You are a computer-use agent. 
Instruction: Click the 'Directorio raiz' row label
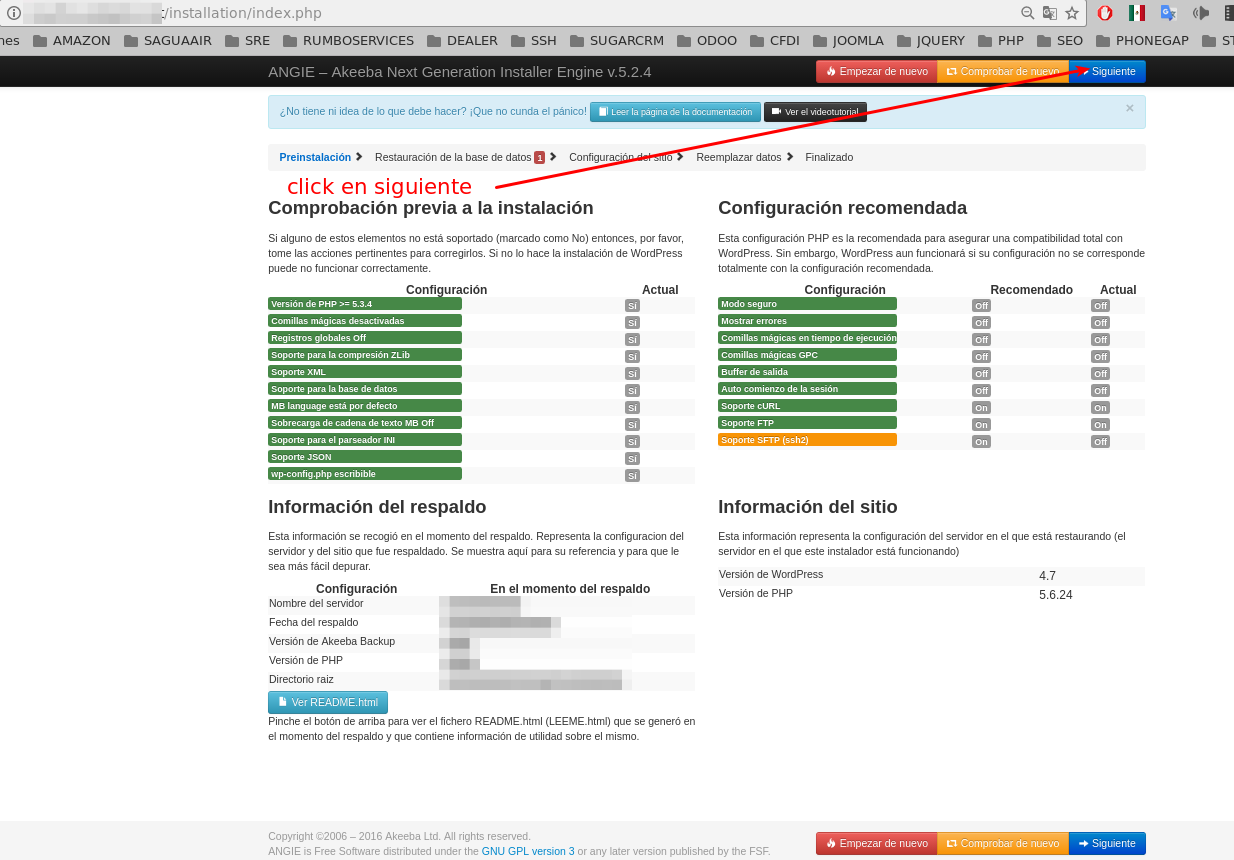301,679
